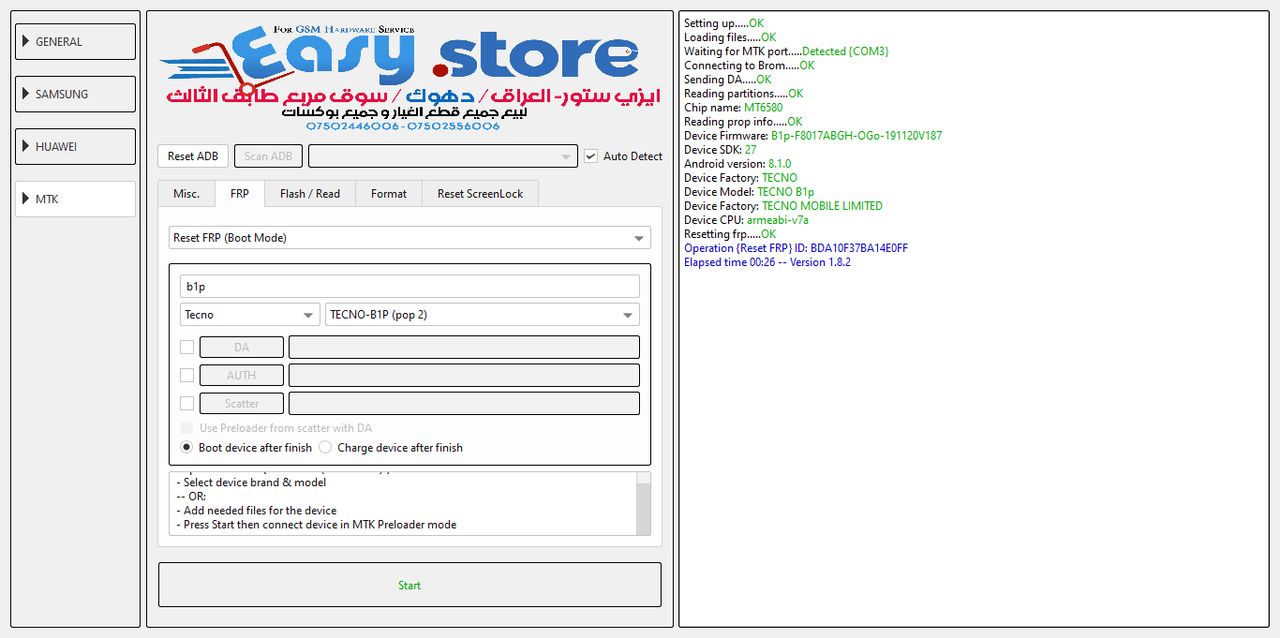Click 'Device Model: TECNO B1p' log line
This screenshot has height=638, width=1280.
pos(749,191)
